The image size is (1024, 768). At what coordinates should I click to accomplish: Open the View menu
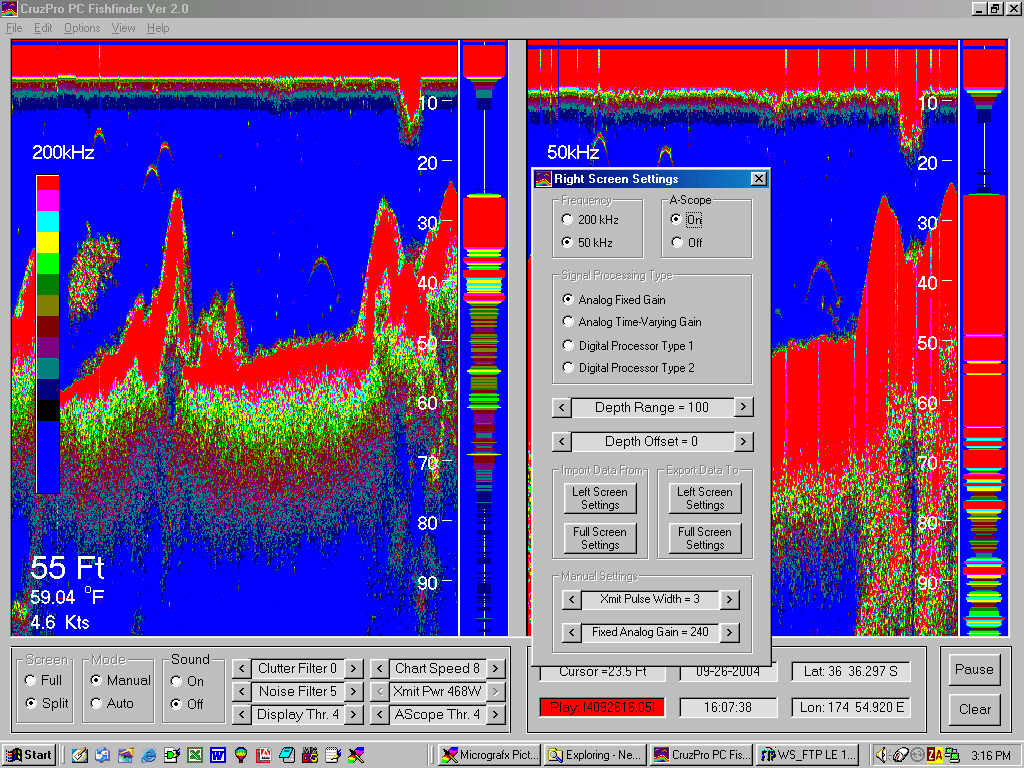point(124,28)
